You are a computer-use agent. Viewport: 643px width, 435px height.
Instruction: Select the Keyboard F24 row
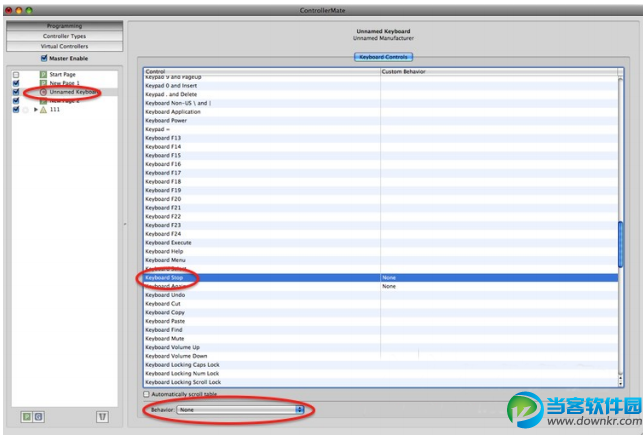tap(381, 234)
